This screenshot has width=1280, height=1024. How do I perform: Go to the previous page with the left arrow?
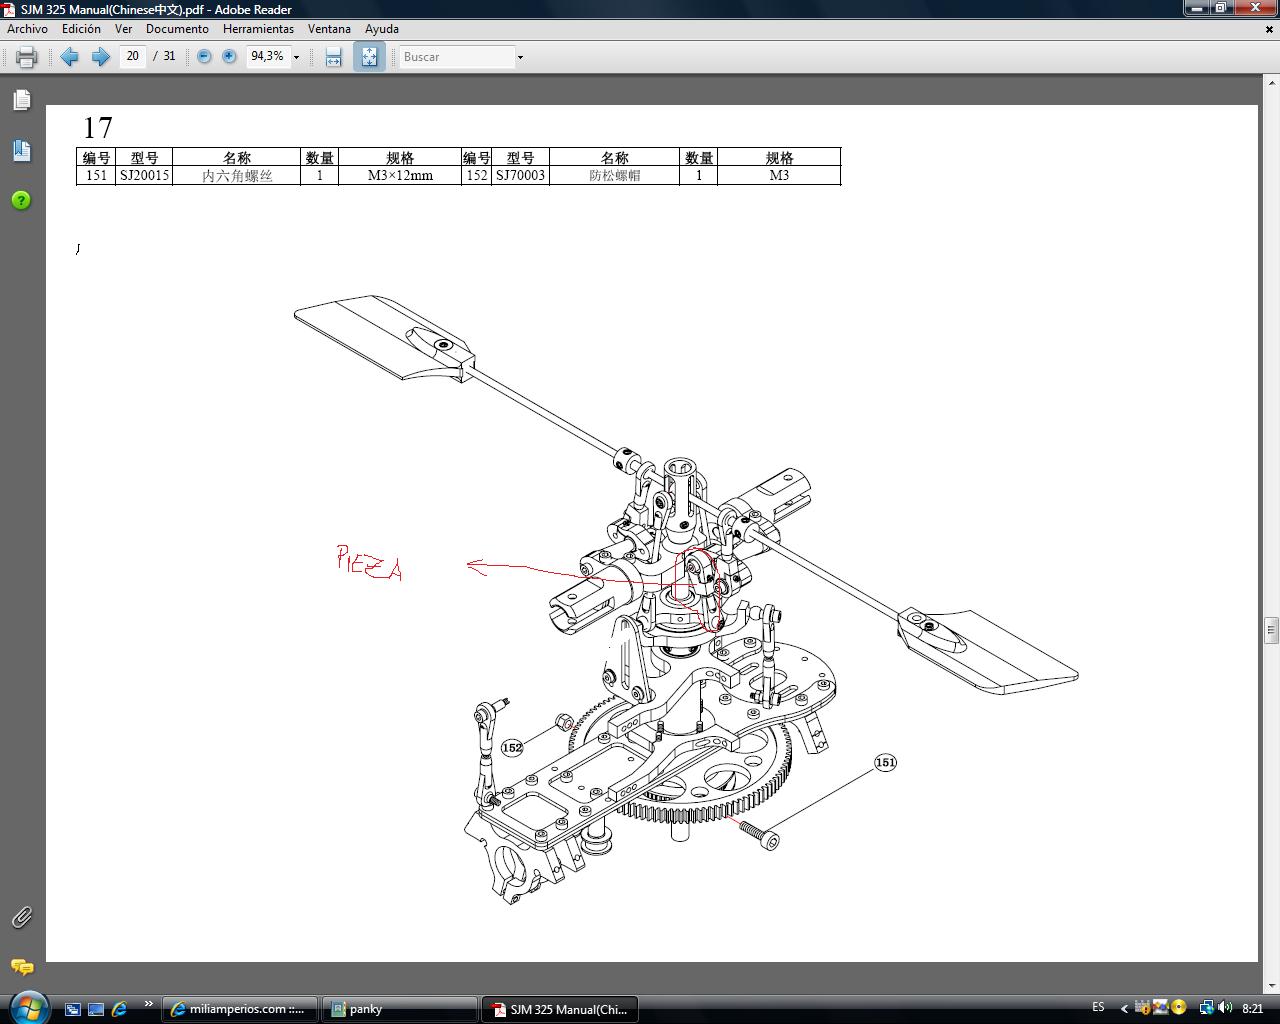69,57
